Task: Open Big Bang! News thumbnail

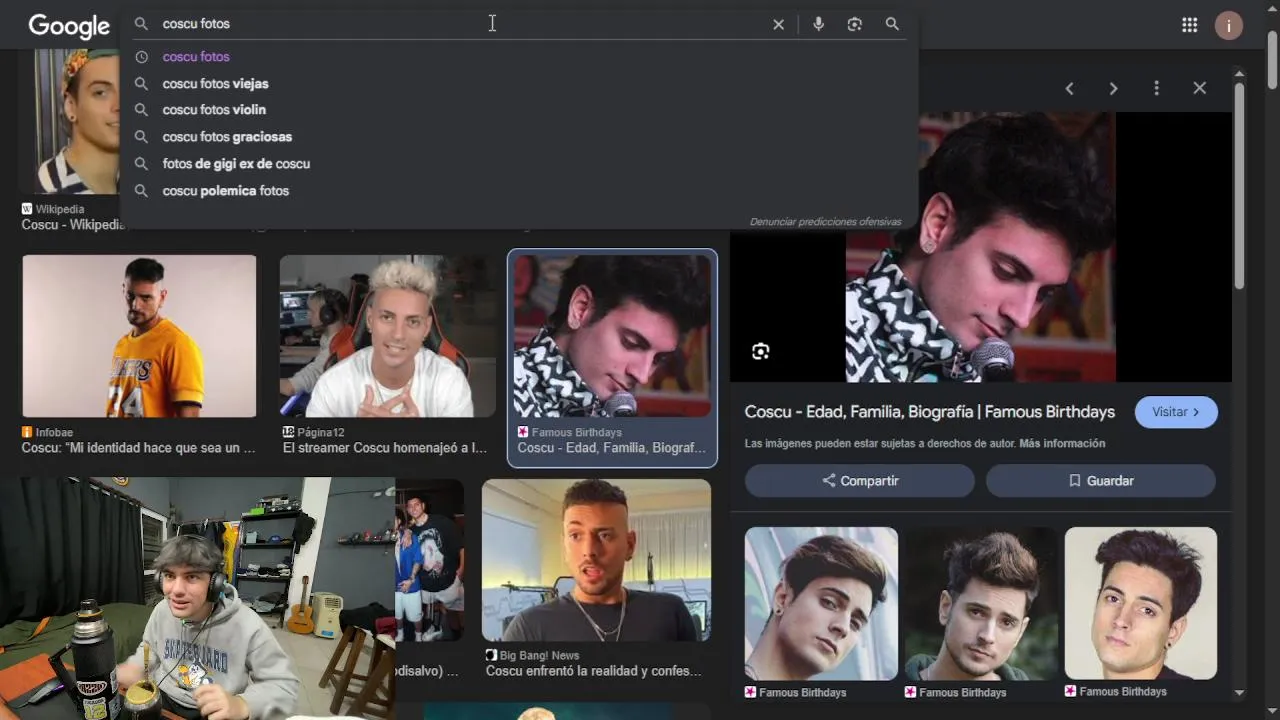Action: point(596,560)
